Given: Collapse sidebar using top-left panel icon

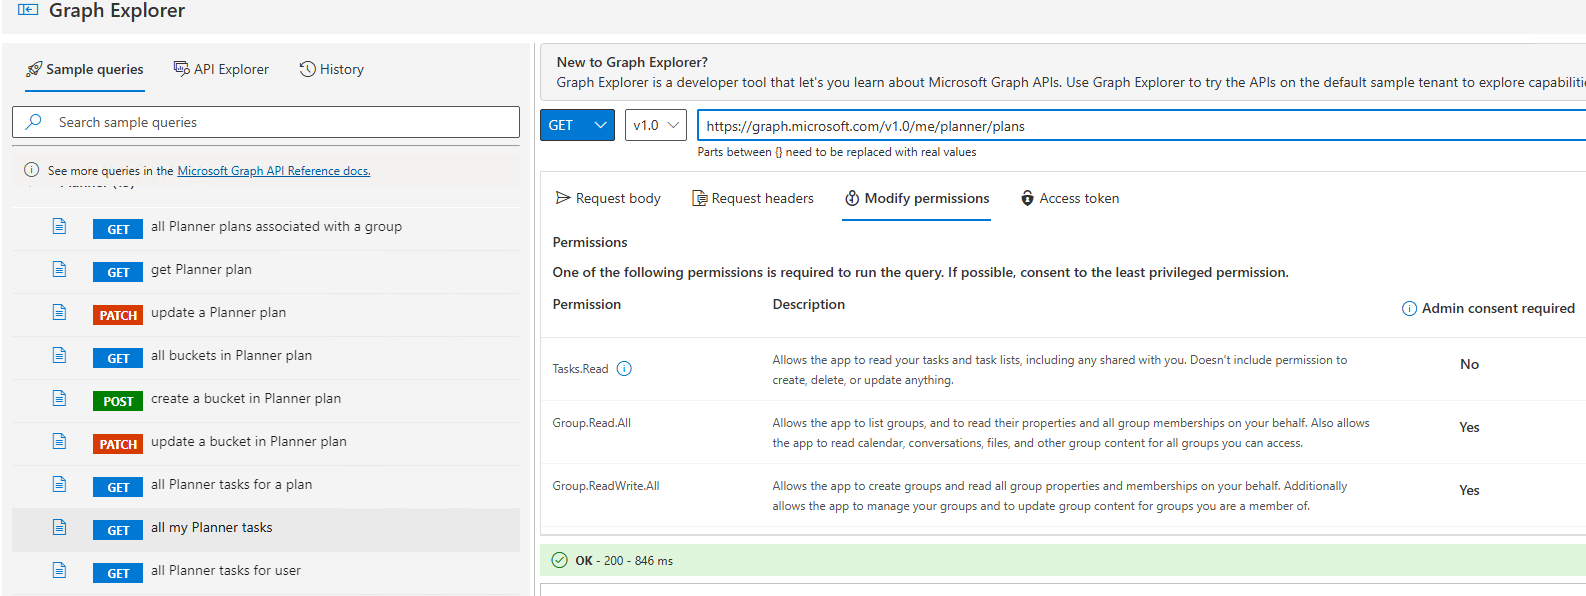Looking at the screenshot, I should [x=28, y=10].
